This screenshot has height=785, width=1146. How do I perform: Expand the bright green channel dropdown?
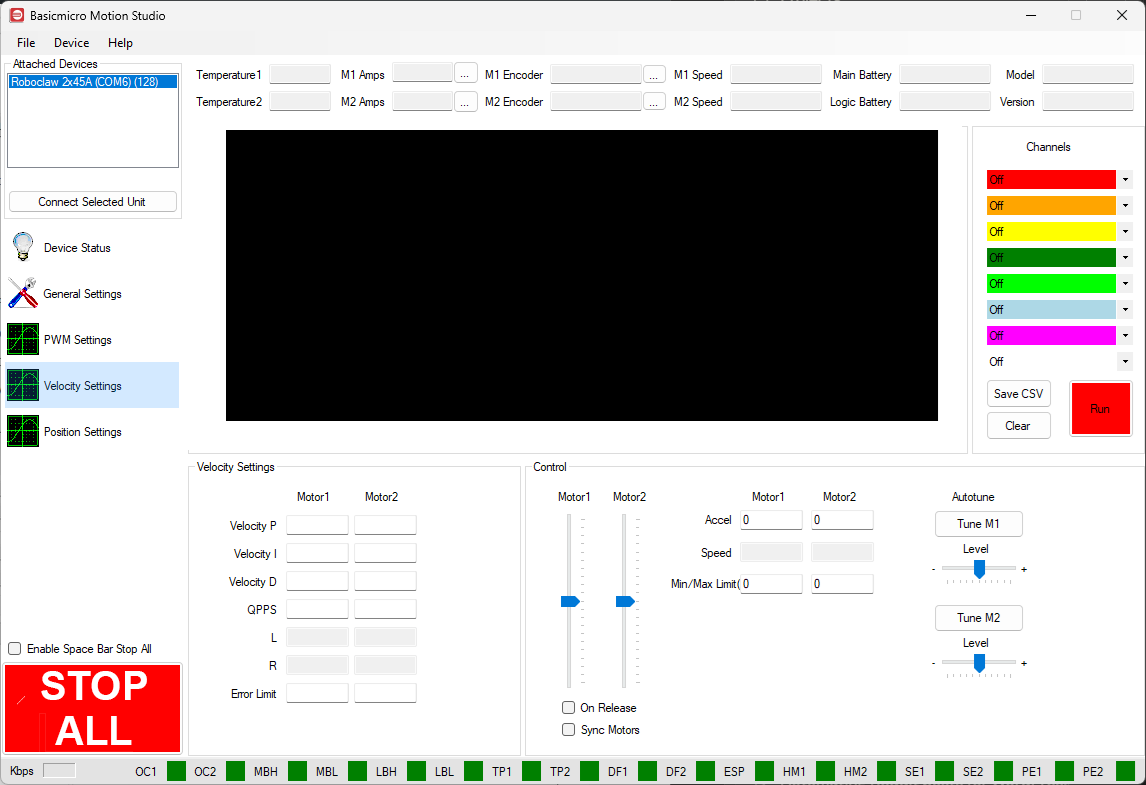(1125, 284)
